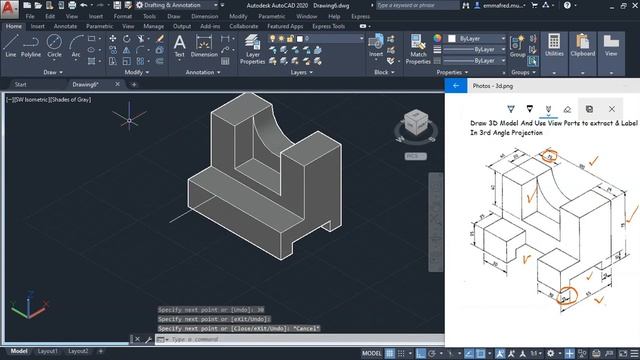
Task: Select the Mirror tool
Action: pos(127,50)
